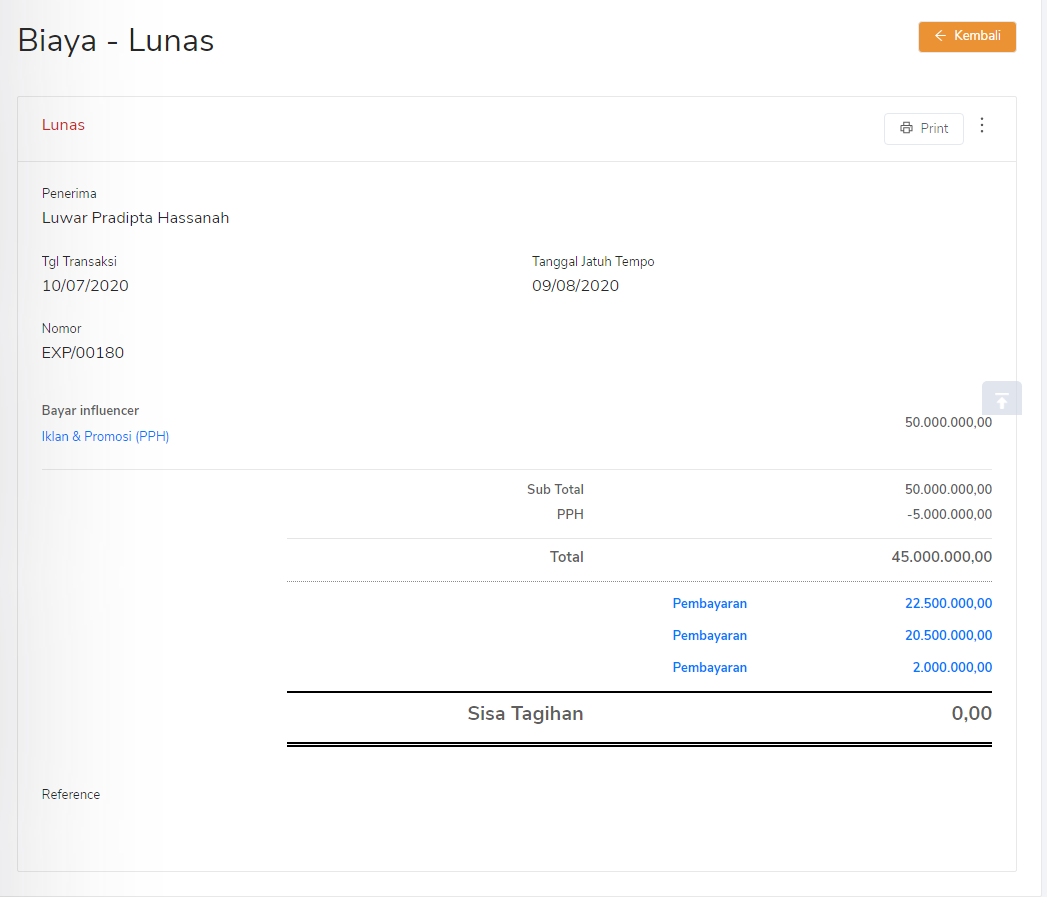Open the Pembayaran link for 2.000.000,00
This screenshot has width=1047, height=897.
[709, 667]
